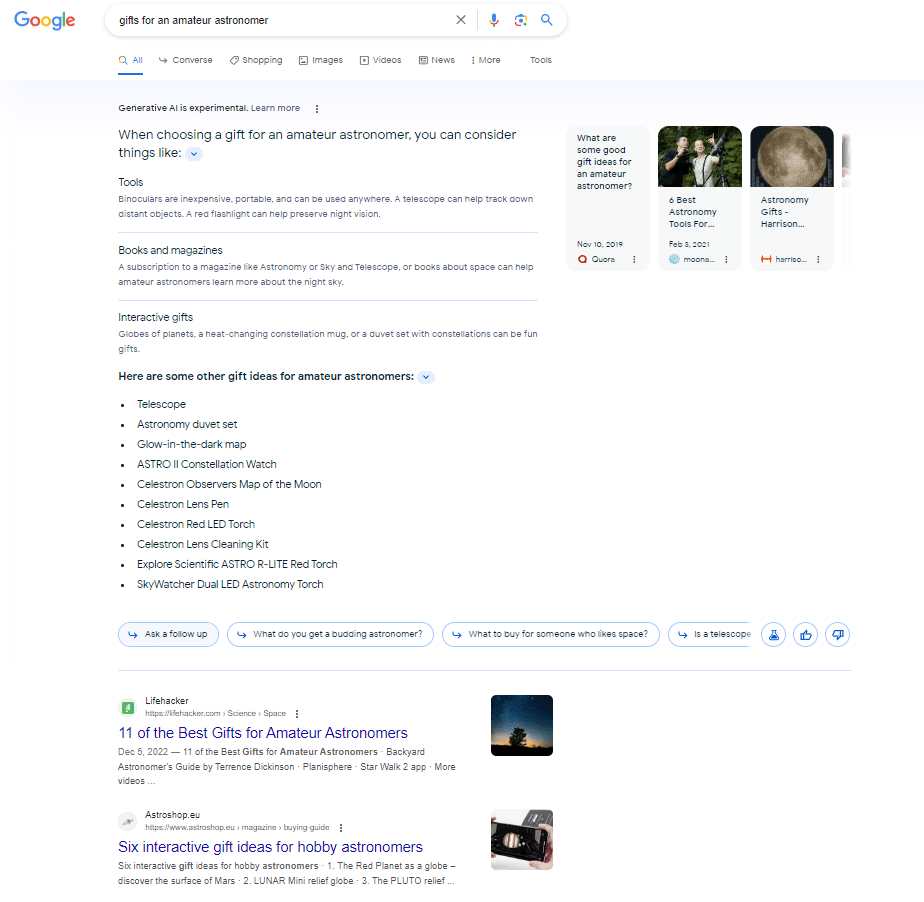This screenshot has width=924, height=902.
Task: Start voice search with microphone icon
Action: pos(494,20)
